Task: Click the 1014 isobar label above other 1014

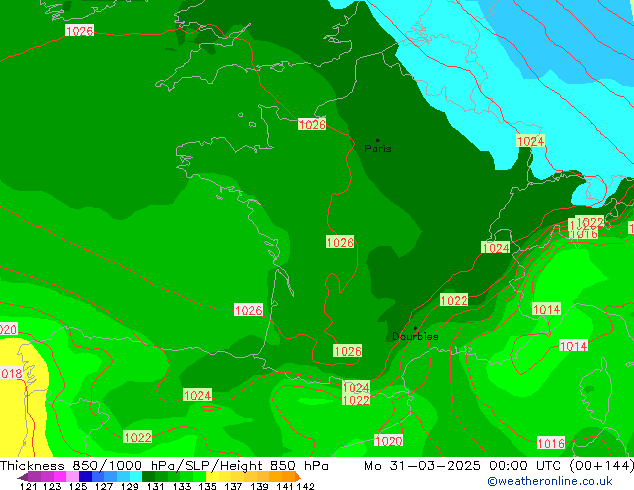Action: (546, 309)
